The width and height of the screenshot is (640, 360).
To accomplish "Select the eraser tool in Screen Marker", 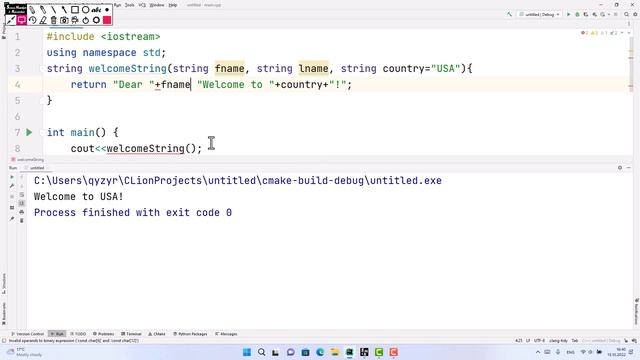I will (43, 20).
